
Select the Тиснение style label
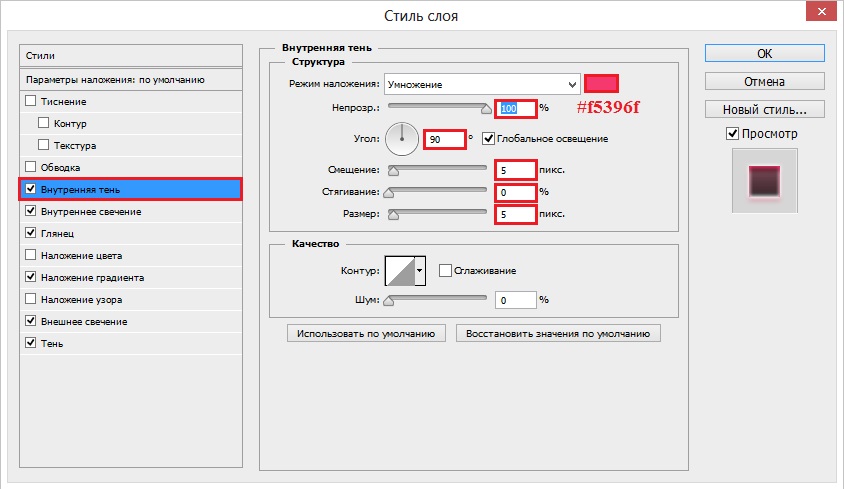(x=64, y=101)
